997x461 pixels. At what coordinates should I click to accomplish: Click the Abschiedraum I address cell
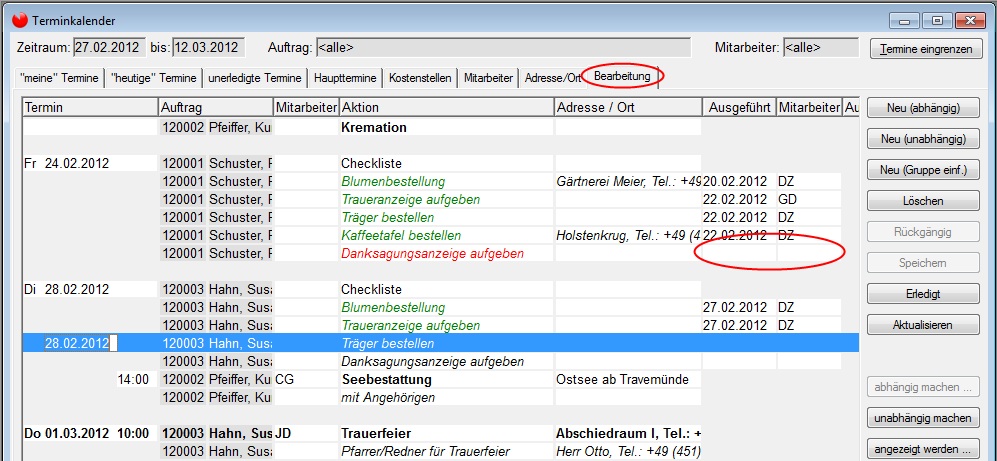tap(628, 434)
